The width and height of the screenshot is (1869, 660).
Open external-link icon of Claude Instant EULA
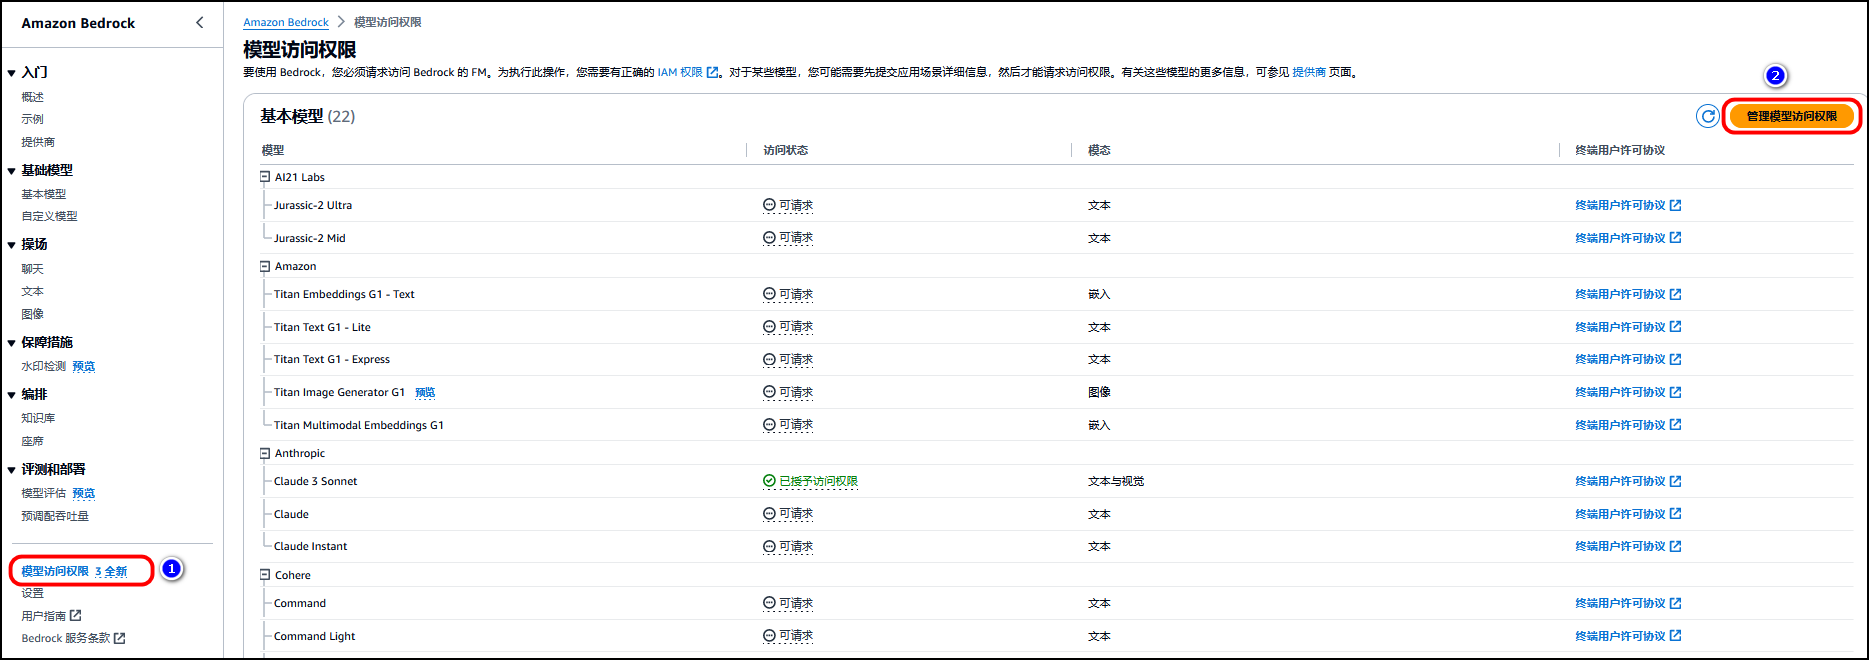1675,546
